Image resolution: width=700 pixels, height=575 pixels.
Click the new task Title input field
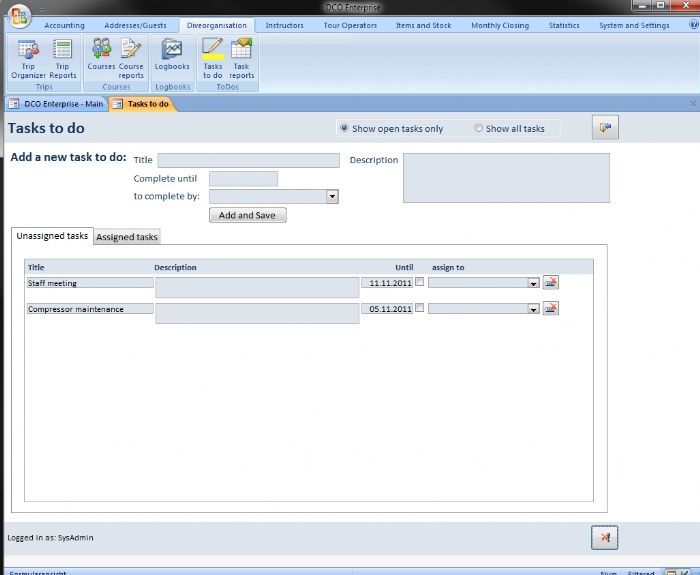(x=249, y=160)
